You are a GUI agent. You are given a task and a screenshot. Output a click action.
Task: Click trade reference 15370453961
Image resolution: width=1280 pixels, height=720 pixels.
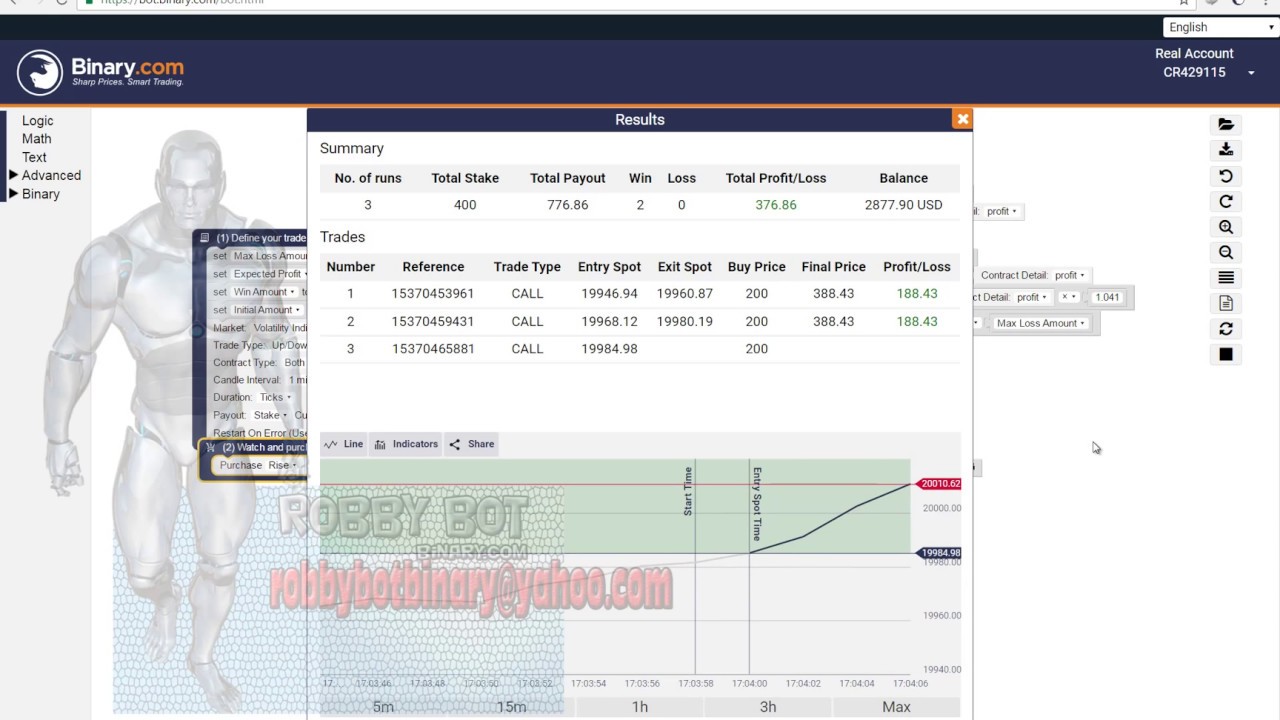433,294
